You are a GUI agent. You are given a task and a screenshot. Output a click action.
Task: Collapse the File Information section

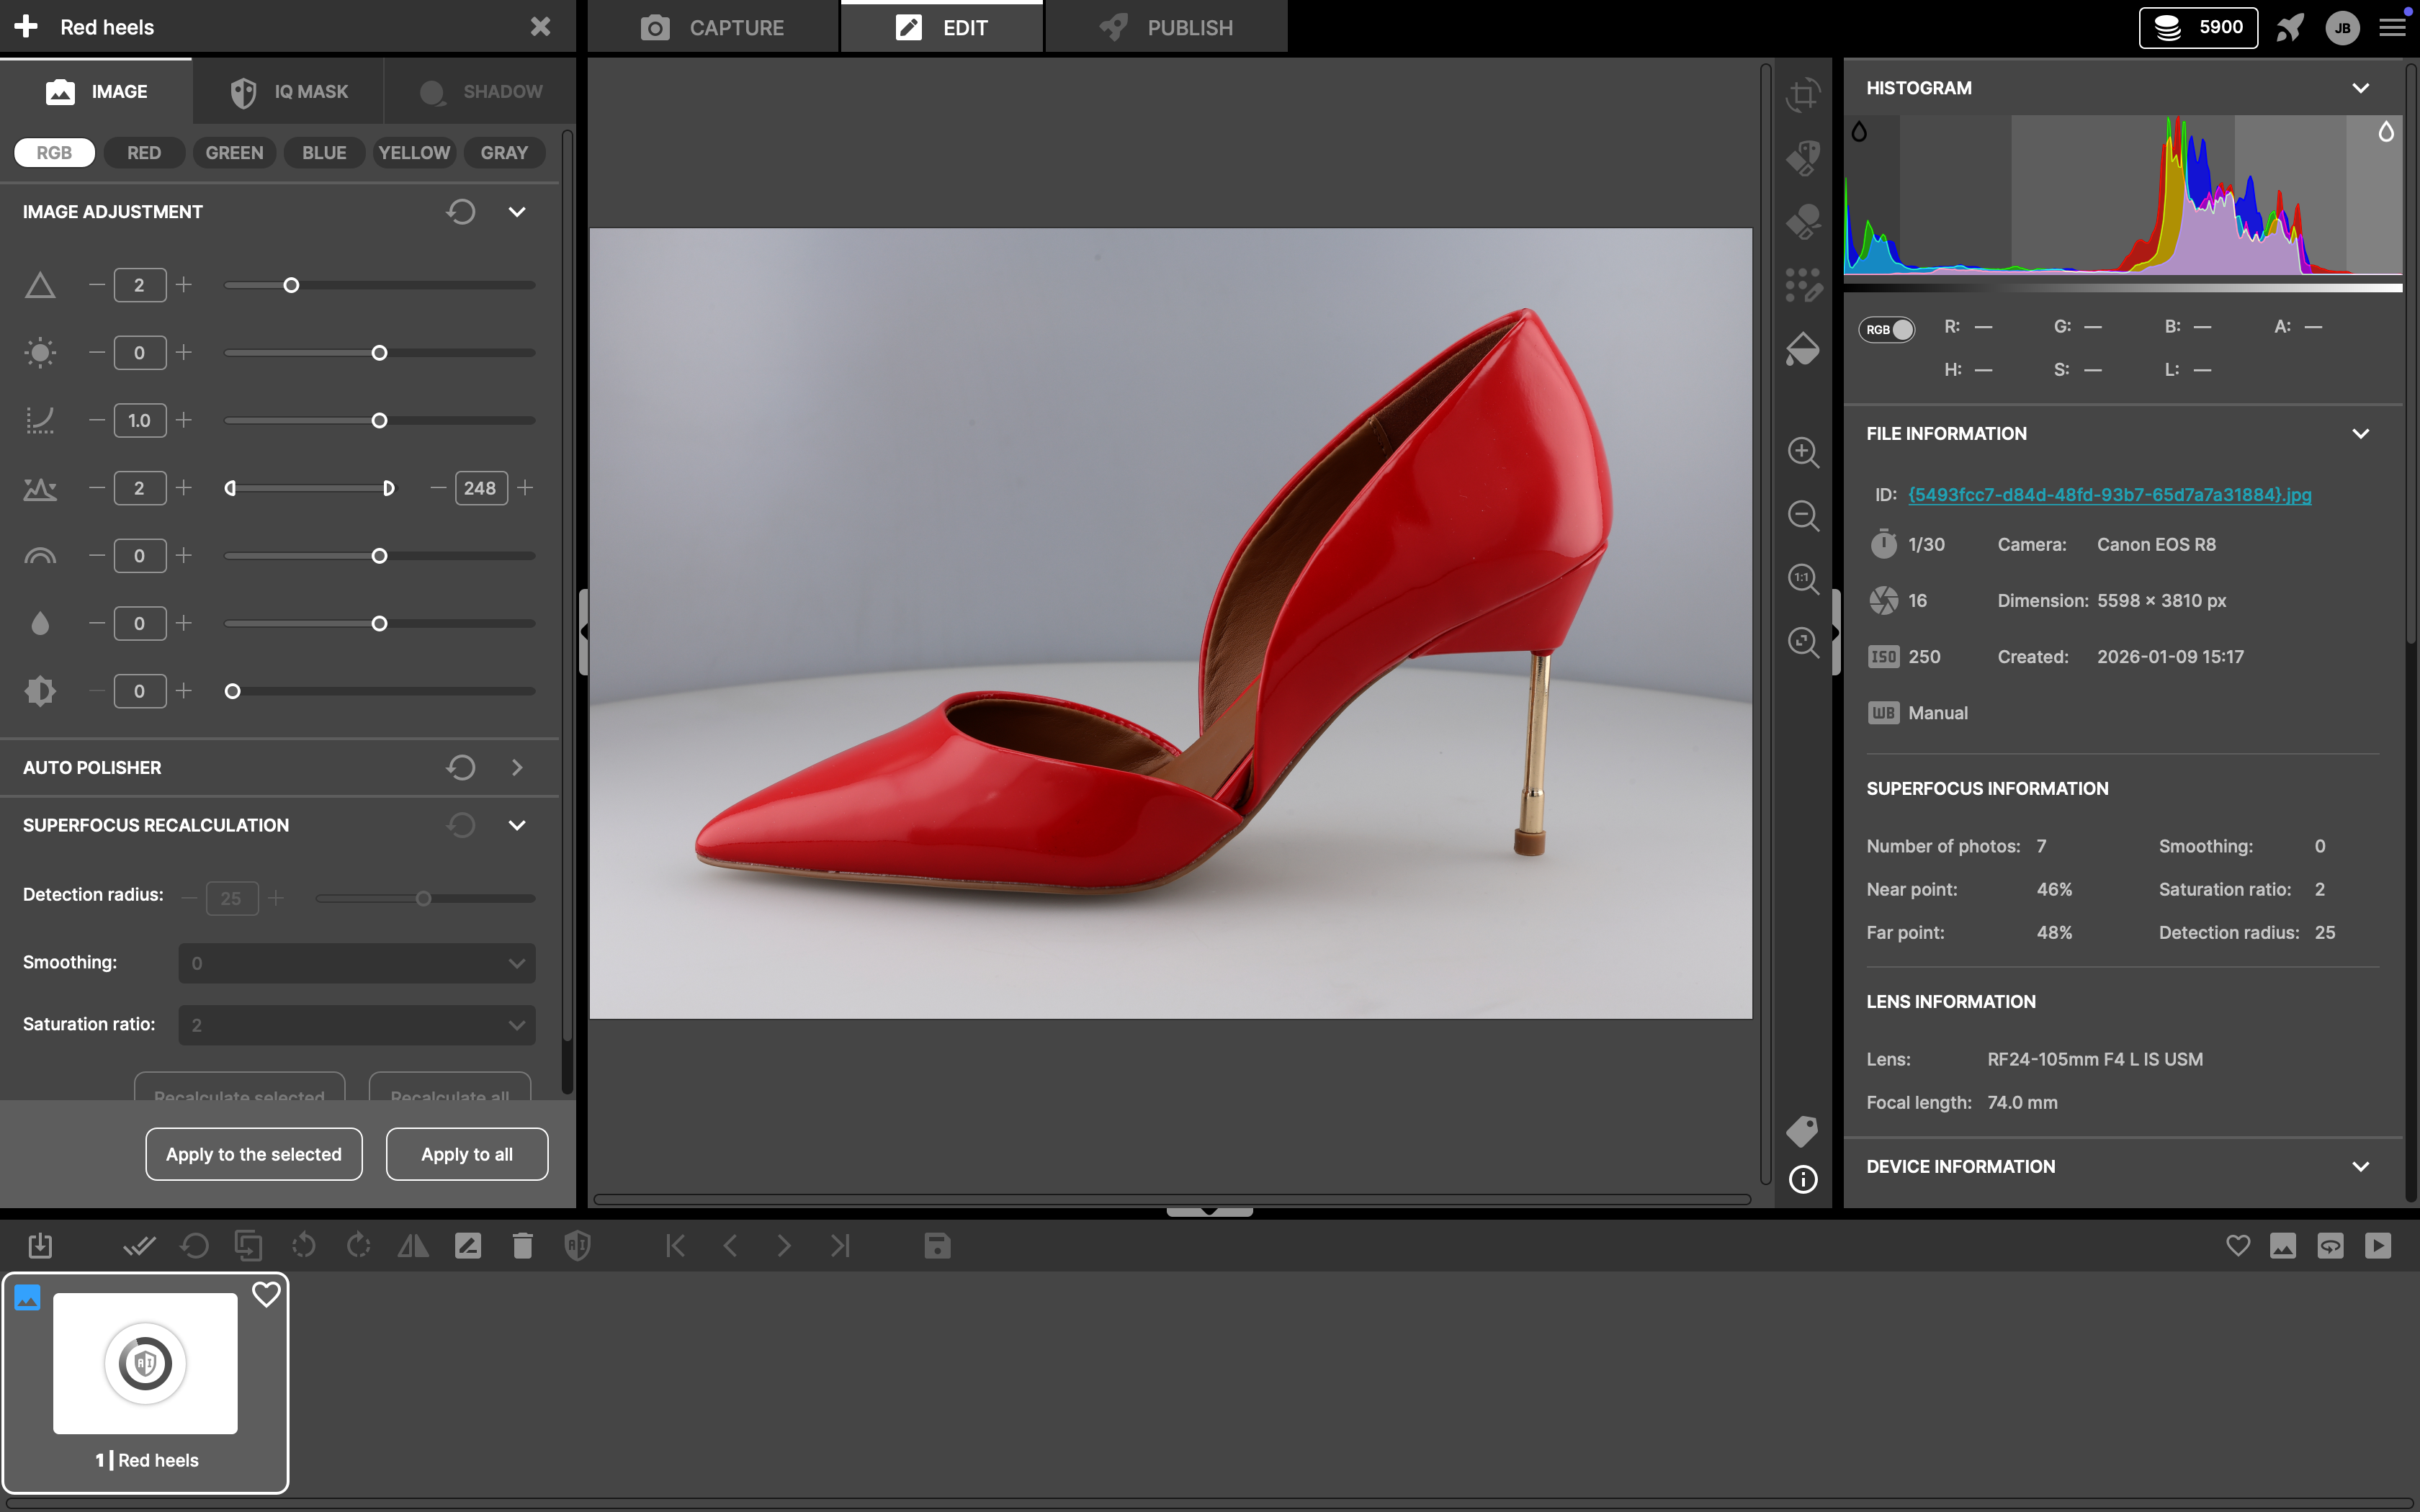click(x=2360, y=433)
